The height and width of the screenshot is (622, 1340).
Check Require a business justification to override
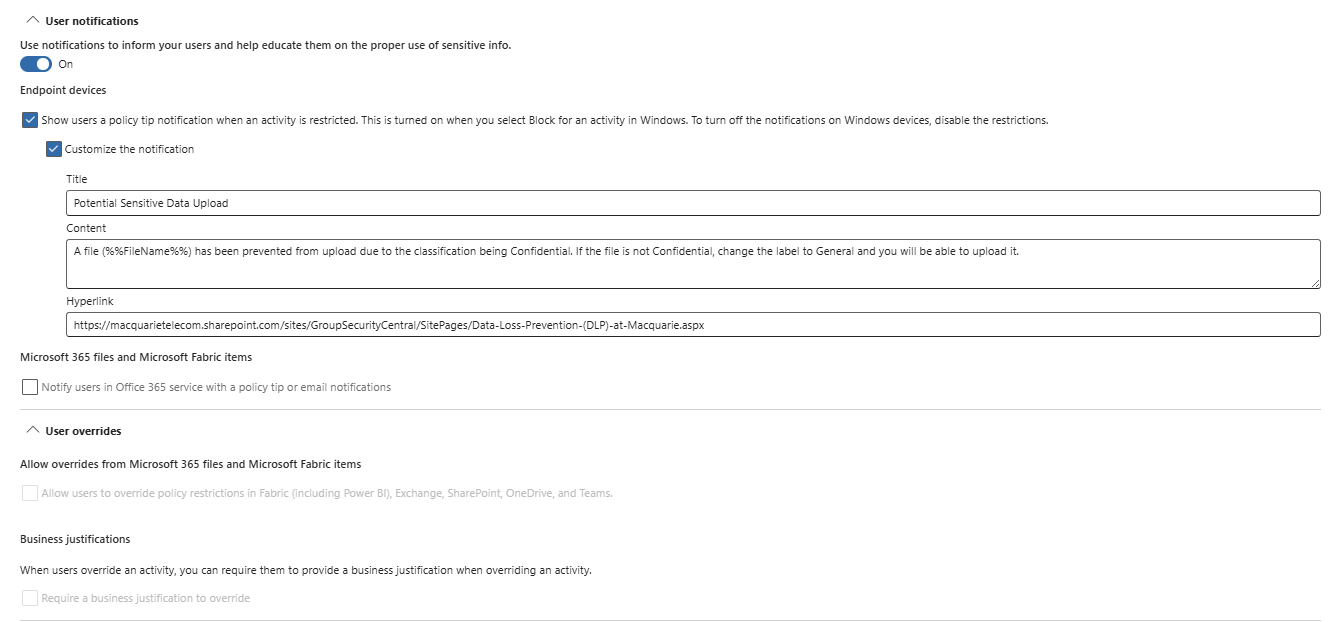(x=29, y=598)
